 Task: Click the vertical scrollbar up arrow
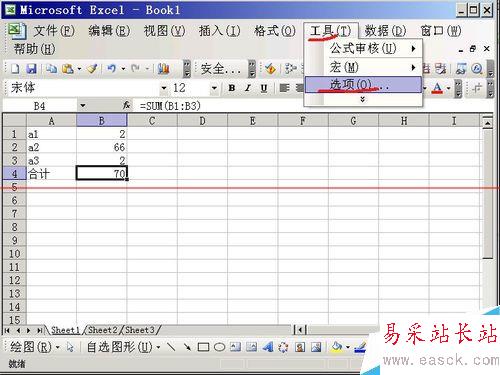(488, 123)
